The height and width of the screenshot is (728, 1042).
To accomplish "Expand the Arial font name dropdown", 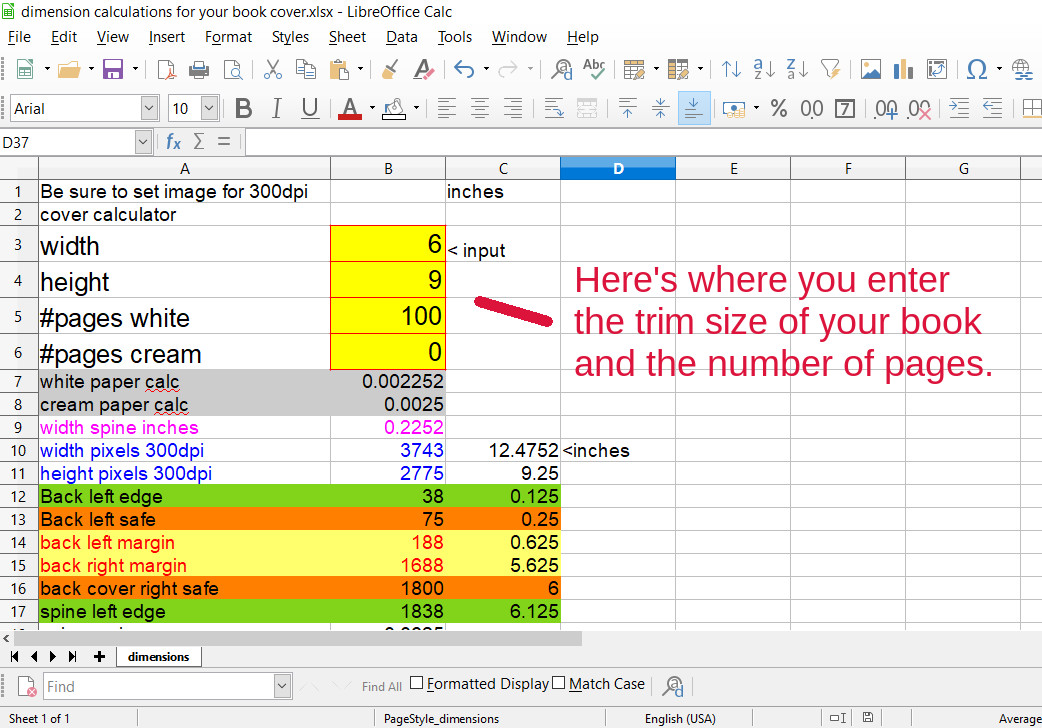I will (149, 108).
